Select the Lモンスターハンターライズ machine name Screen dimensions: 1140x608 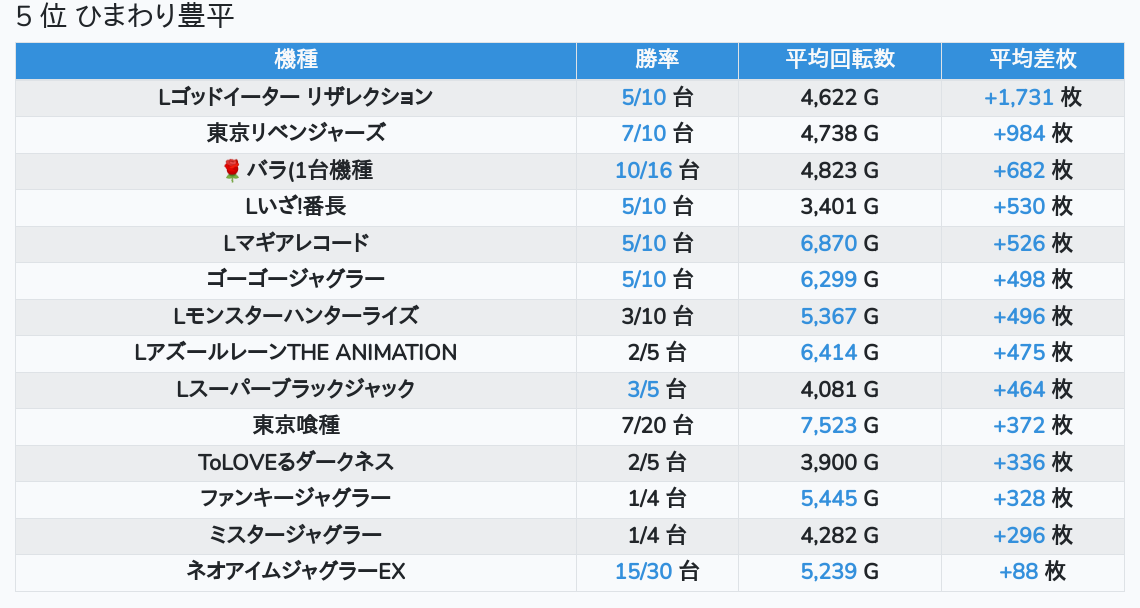(x=296, y=316)
